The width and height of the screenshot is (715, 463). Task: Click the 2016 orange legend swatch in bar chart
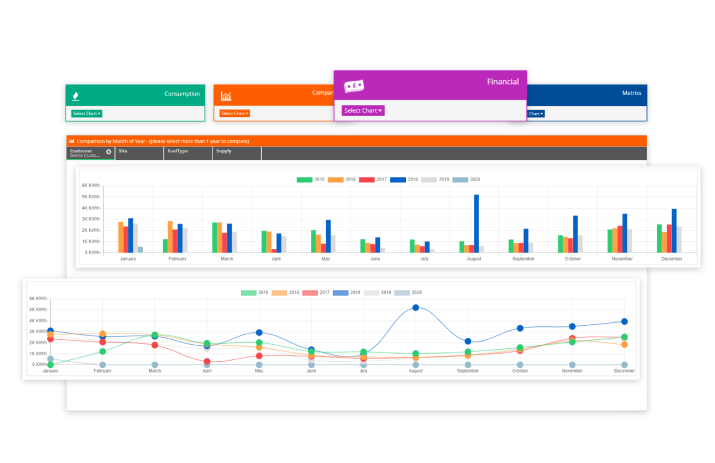coord(337,179)
